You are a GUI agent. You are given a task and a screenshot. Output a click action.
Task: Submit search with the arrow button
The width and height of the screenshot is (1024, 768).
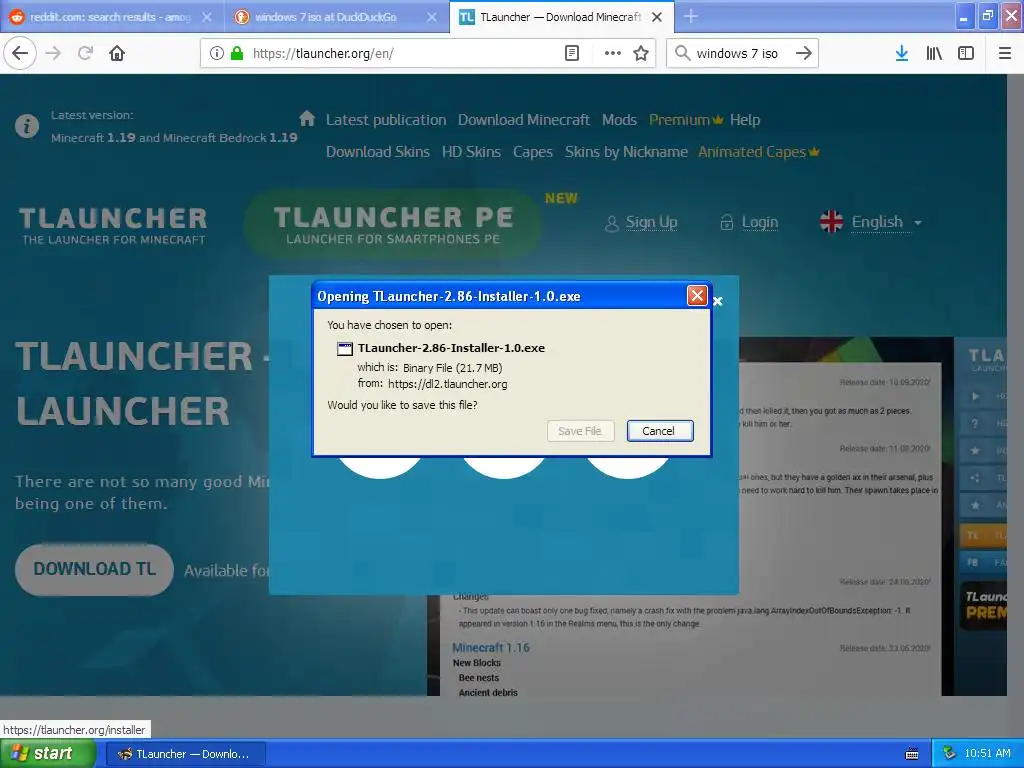pyautogui.click(x=804, y=53)
